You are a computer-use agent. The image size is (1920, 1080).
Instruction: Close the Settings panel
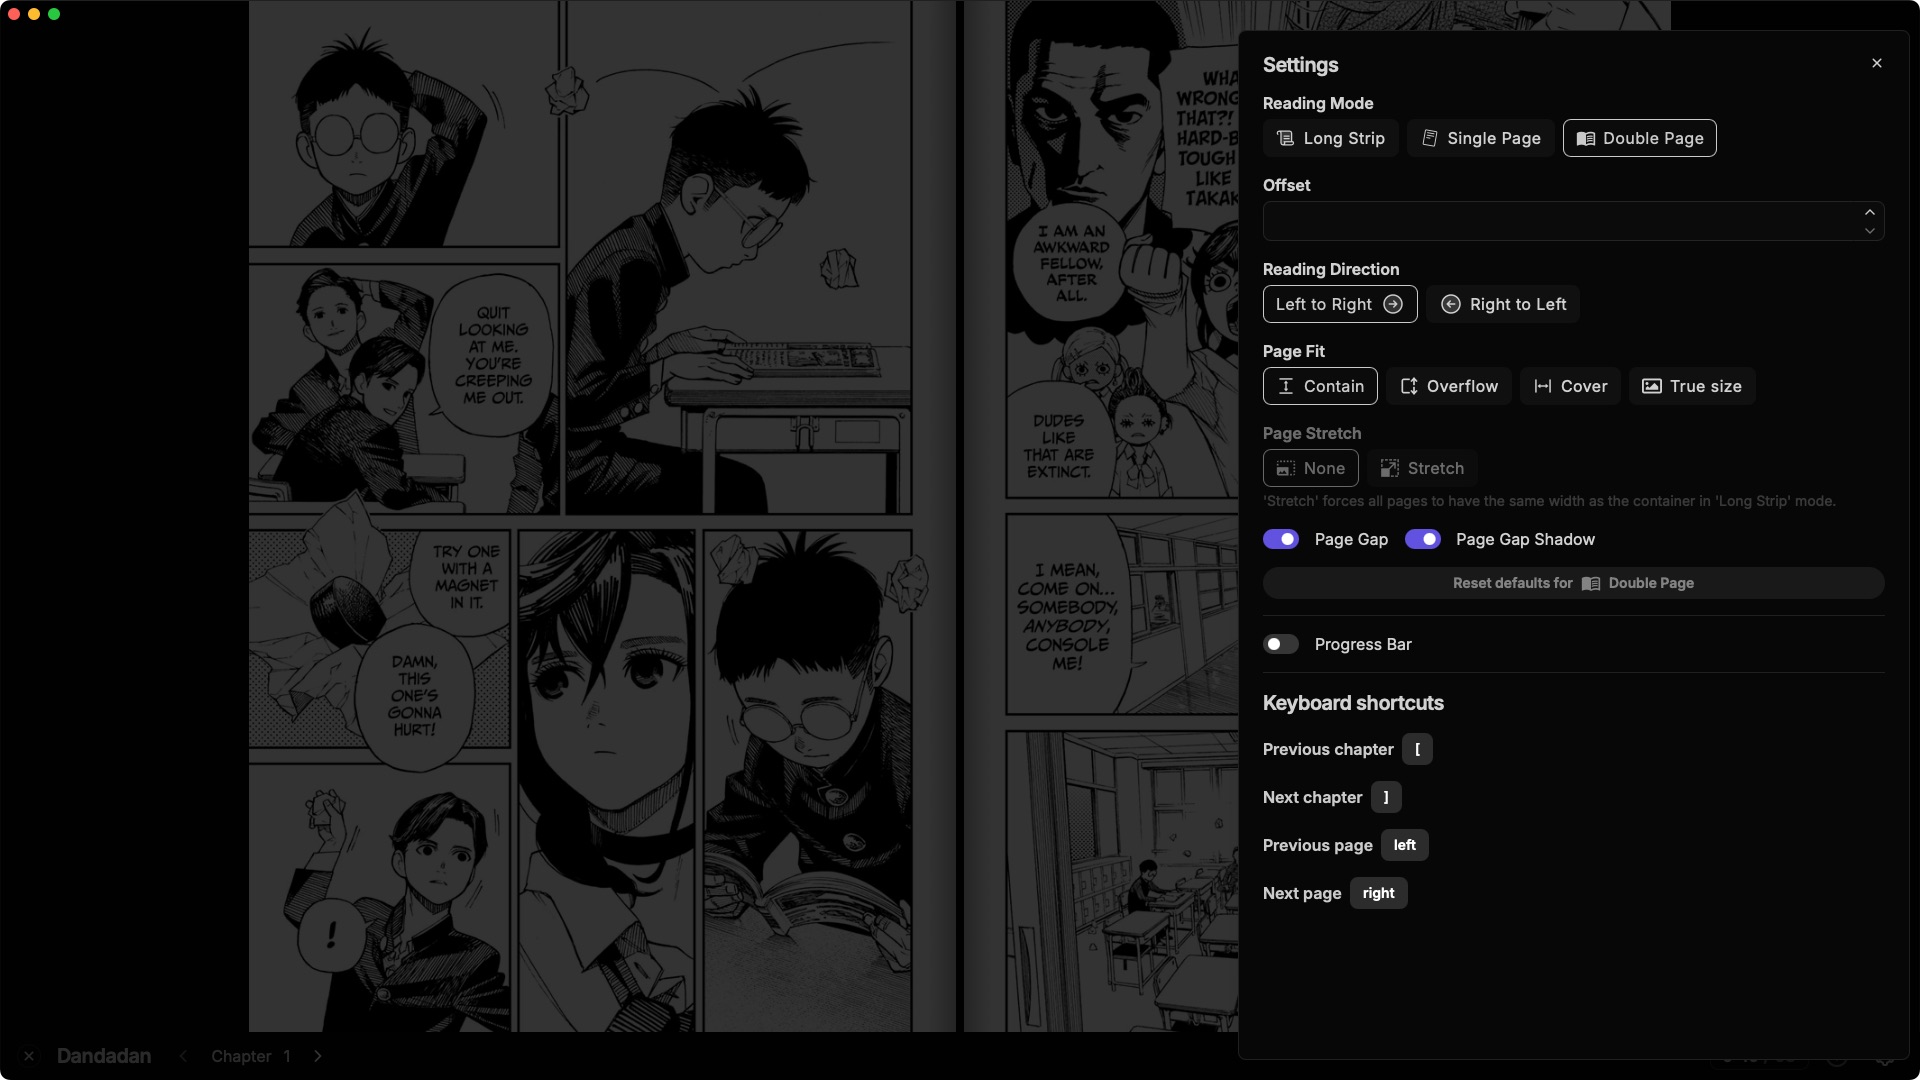[x=1876, y=62]
